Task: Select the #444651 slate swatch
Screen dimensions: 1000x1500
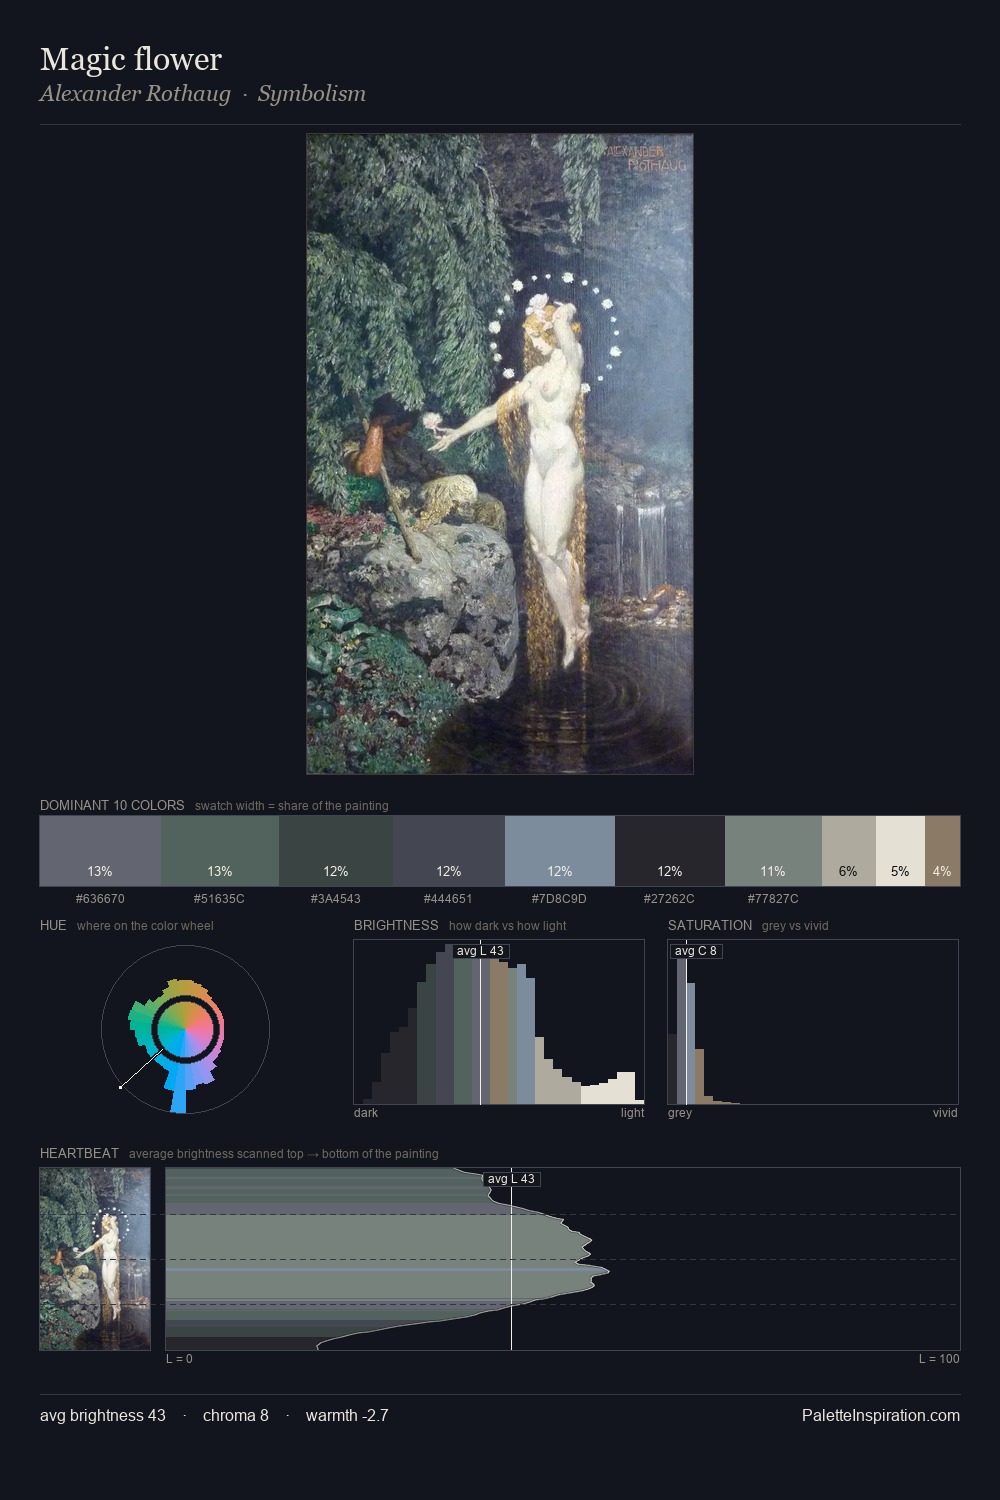Action: [x=449, y=851]
